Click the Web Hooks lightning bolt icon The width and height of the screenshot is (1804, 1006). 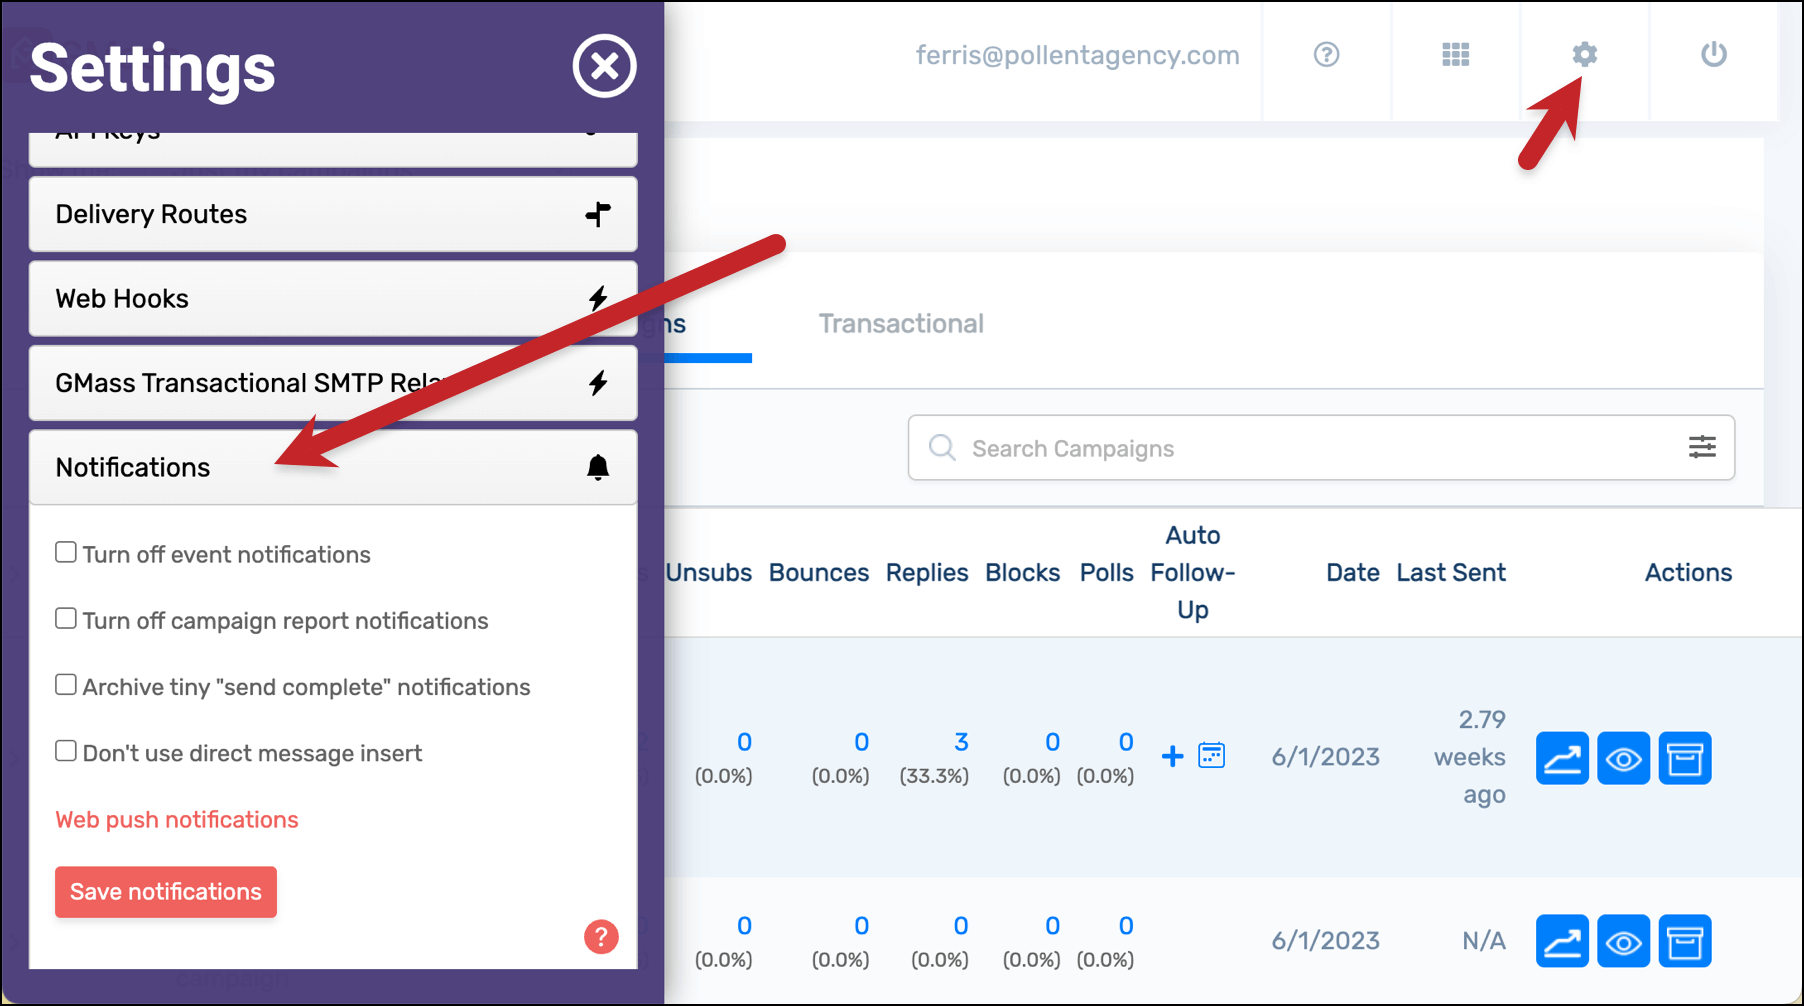pyautogui.click(x=598, y=299)
